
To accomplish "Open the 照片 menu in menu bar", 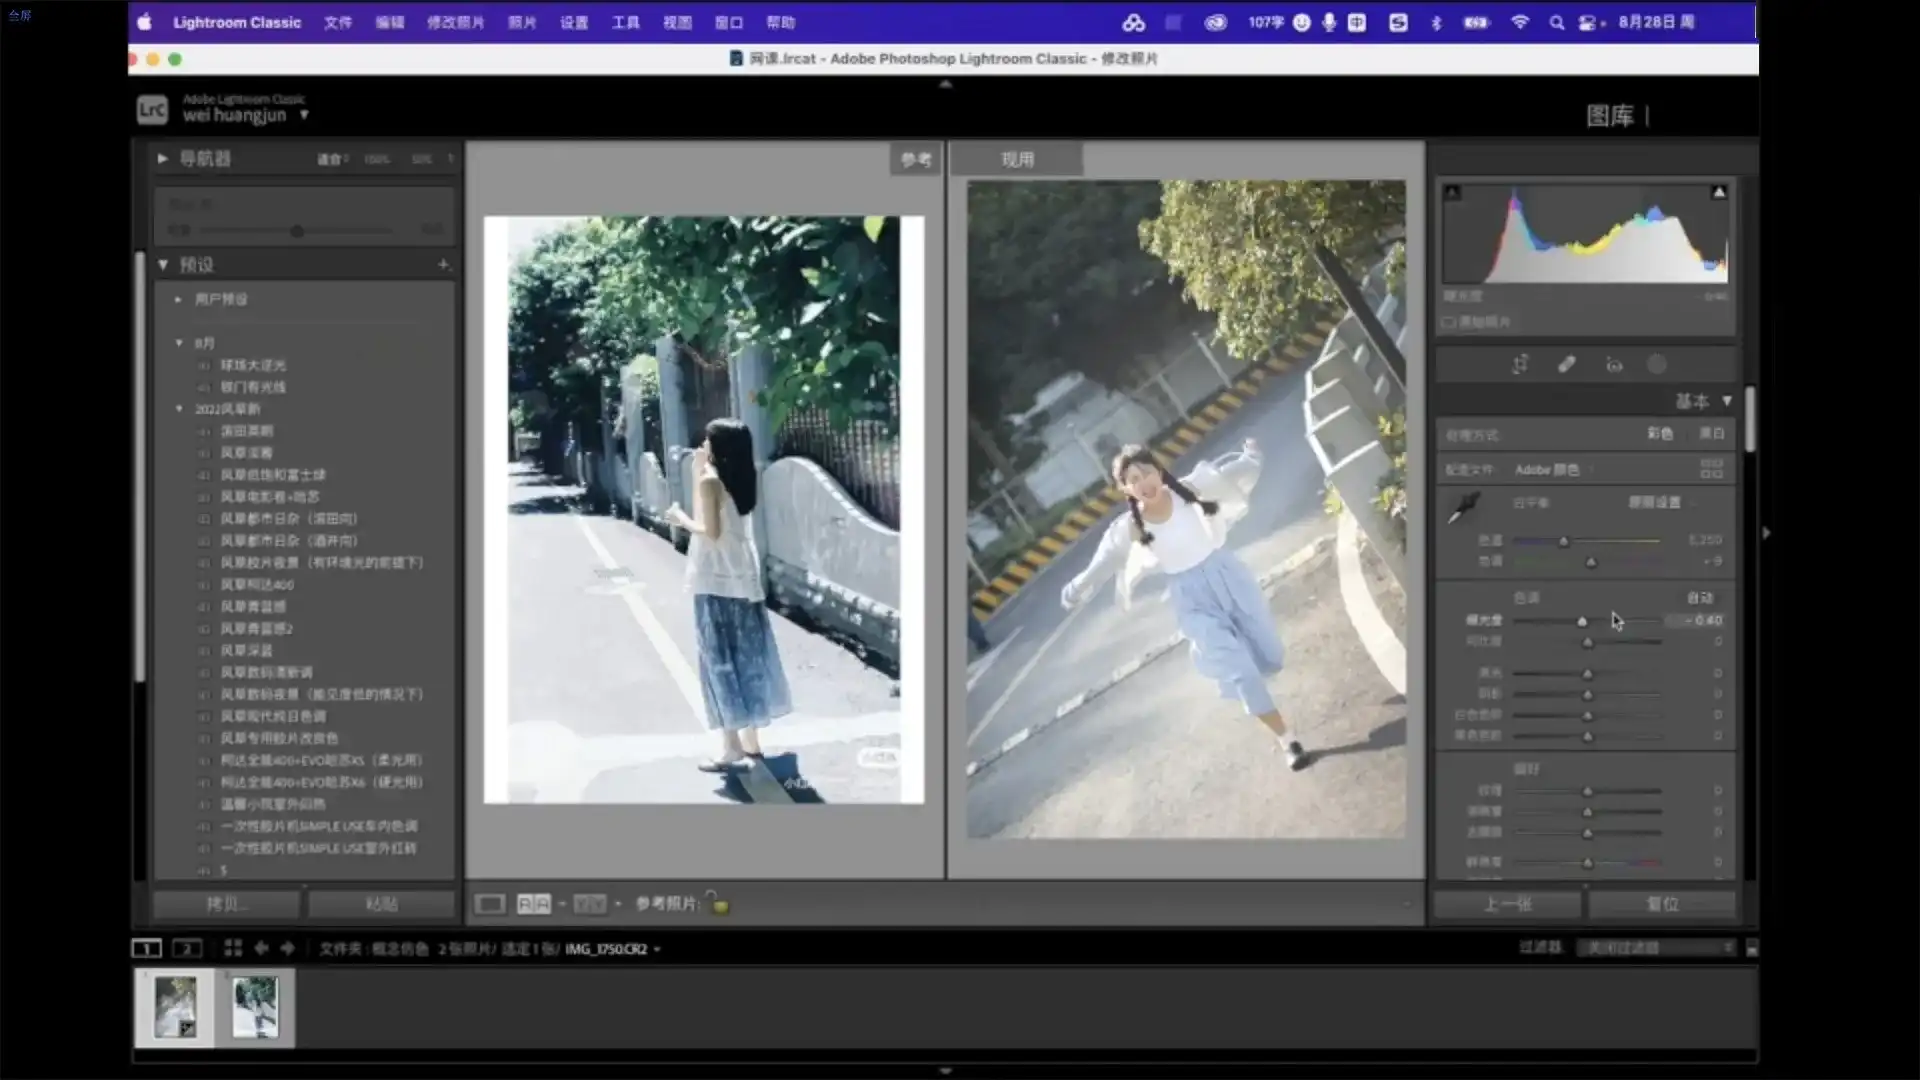I will [x=521, y=22].
